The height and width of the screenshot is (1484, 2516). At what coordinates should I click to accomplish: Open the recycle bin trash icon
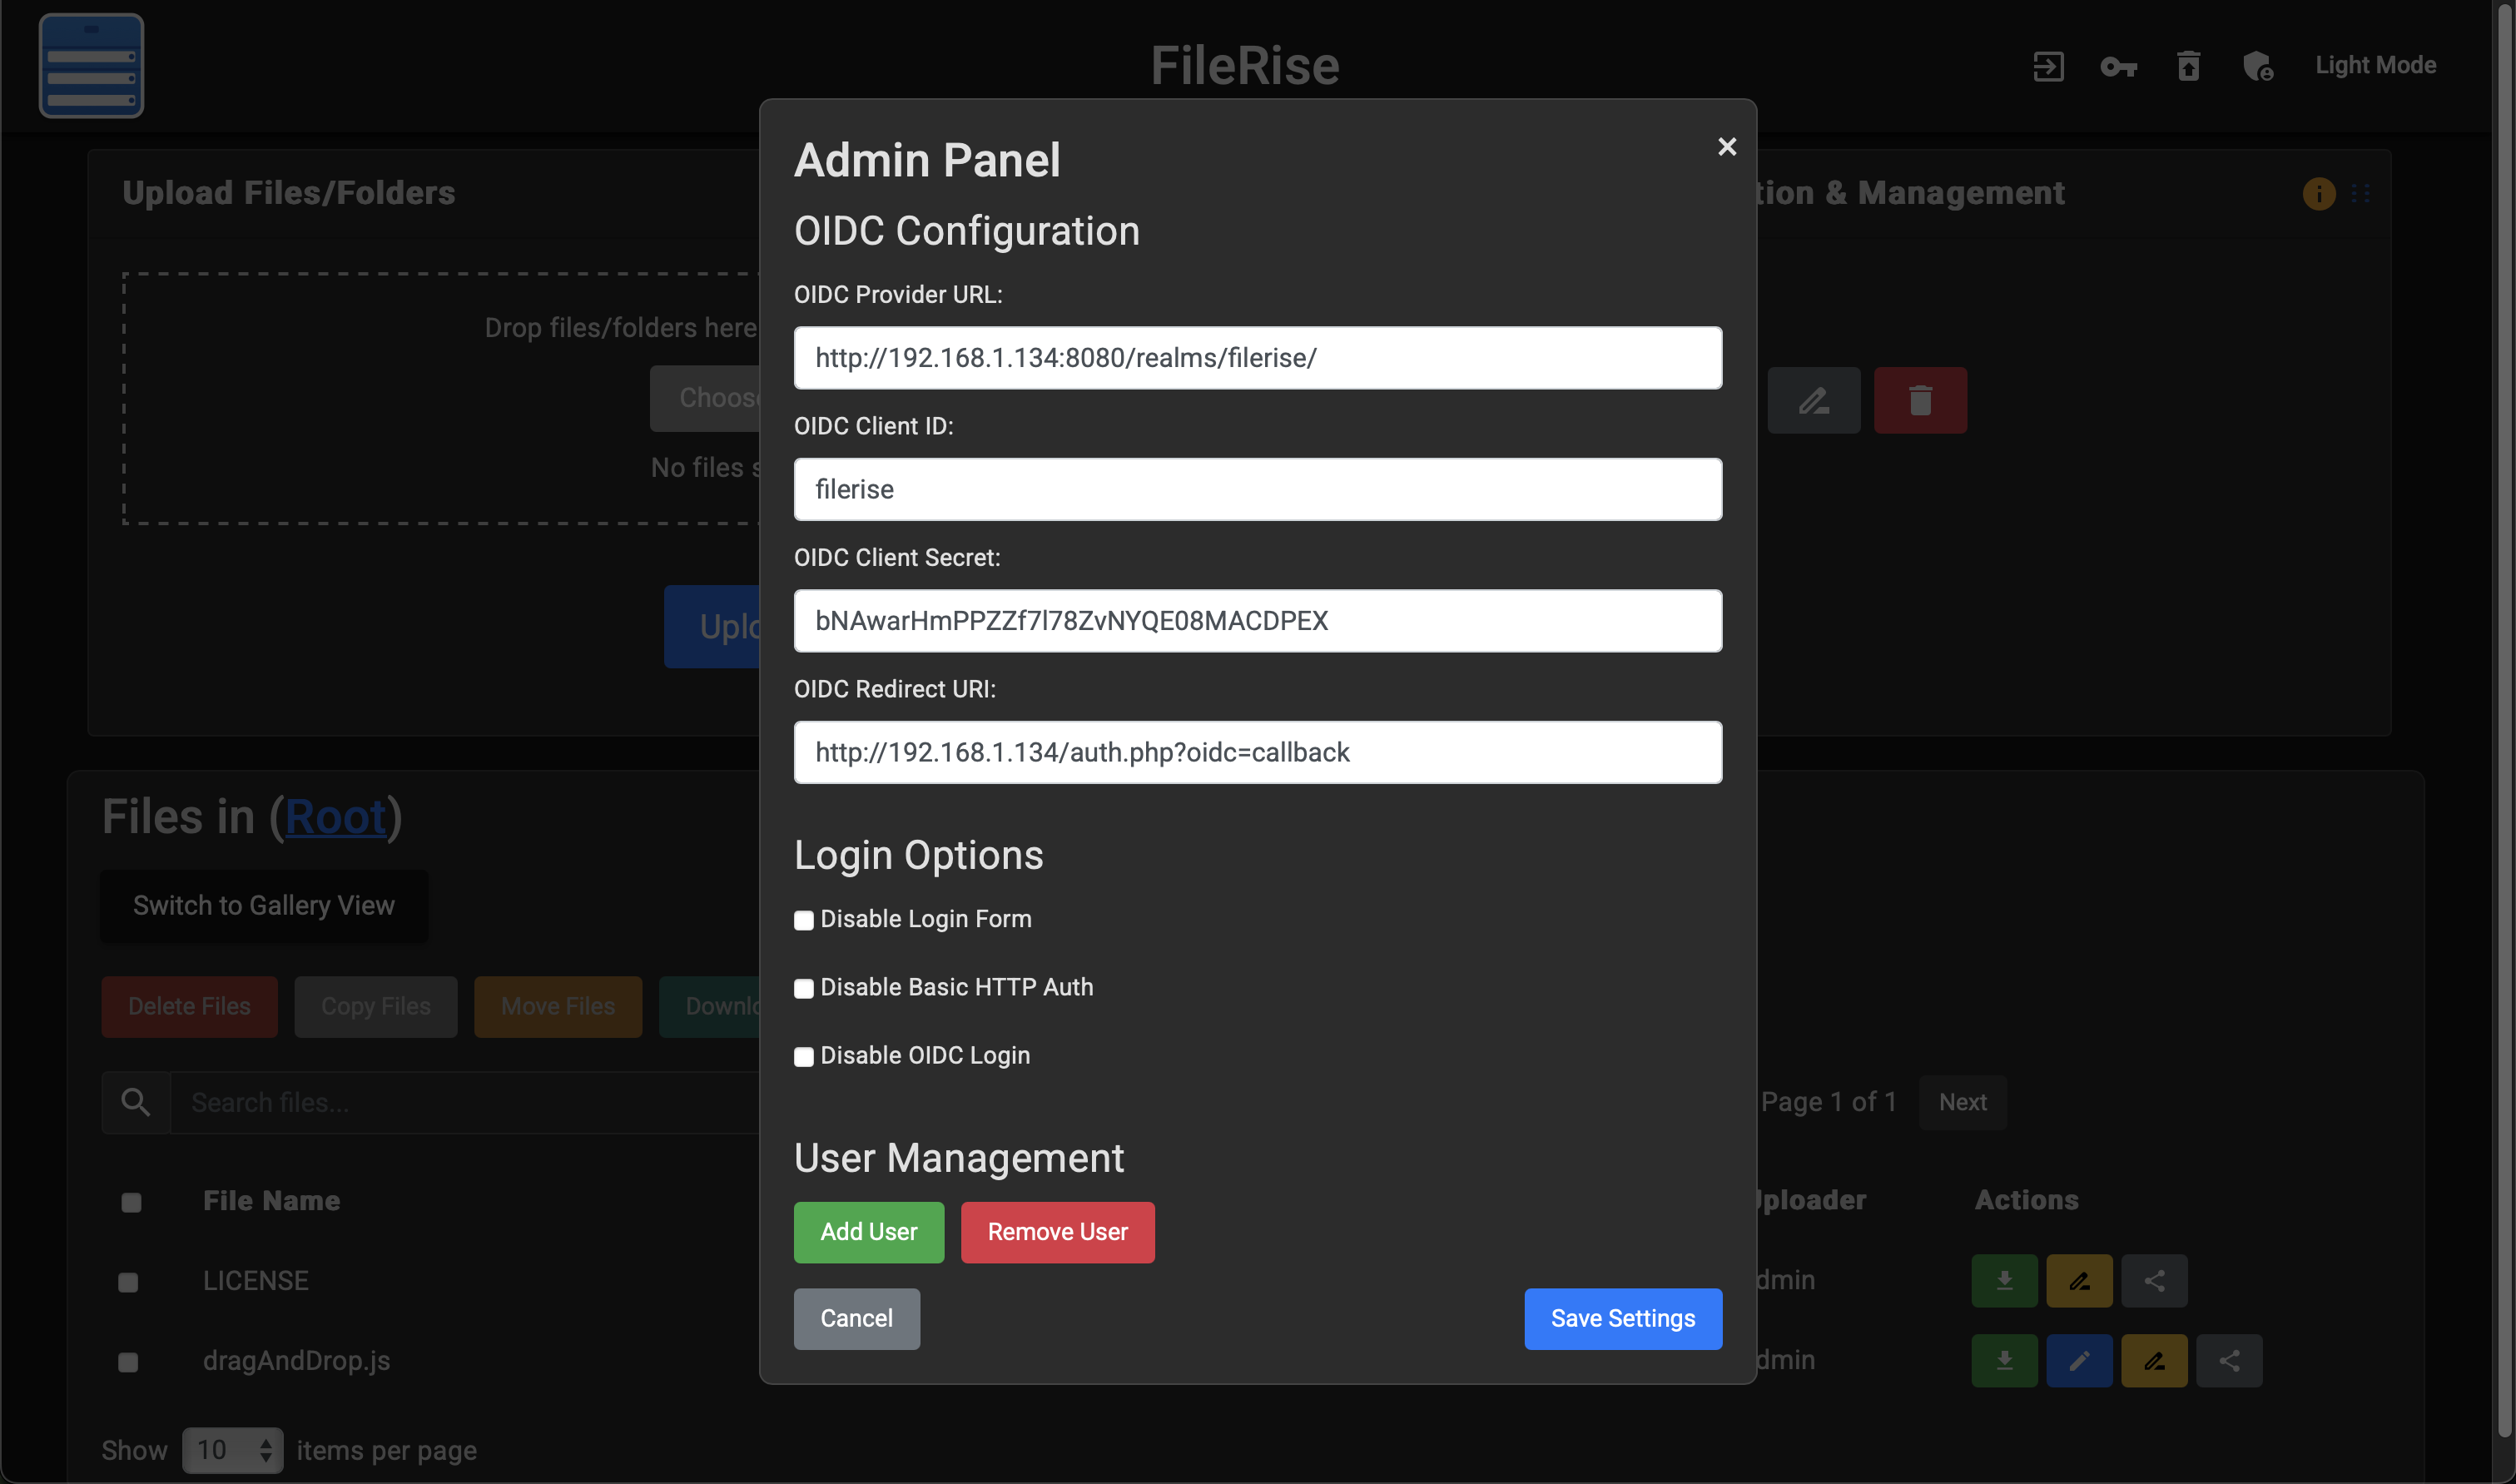click(x=2188, y=66)
